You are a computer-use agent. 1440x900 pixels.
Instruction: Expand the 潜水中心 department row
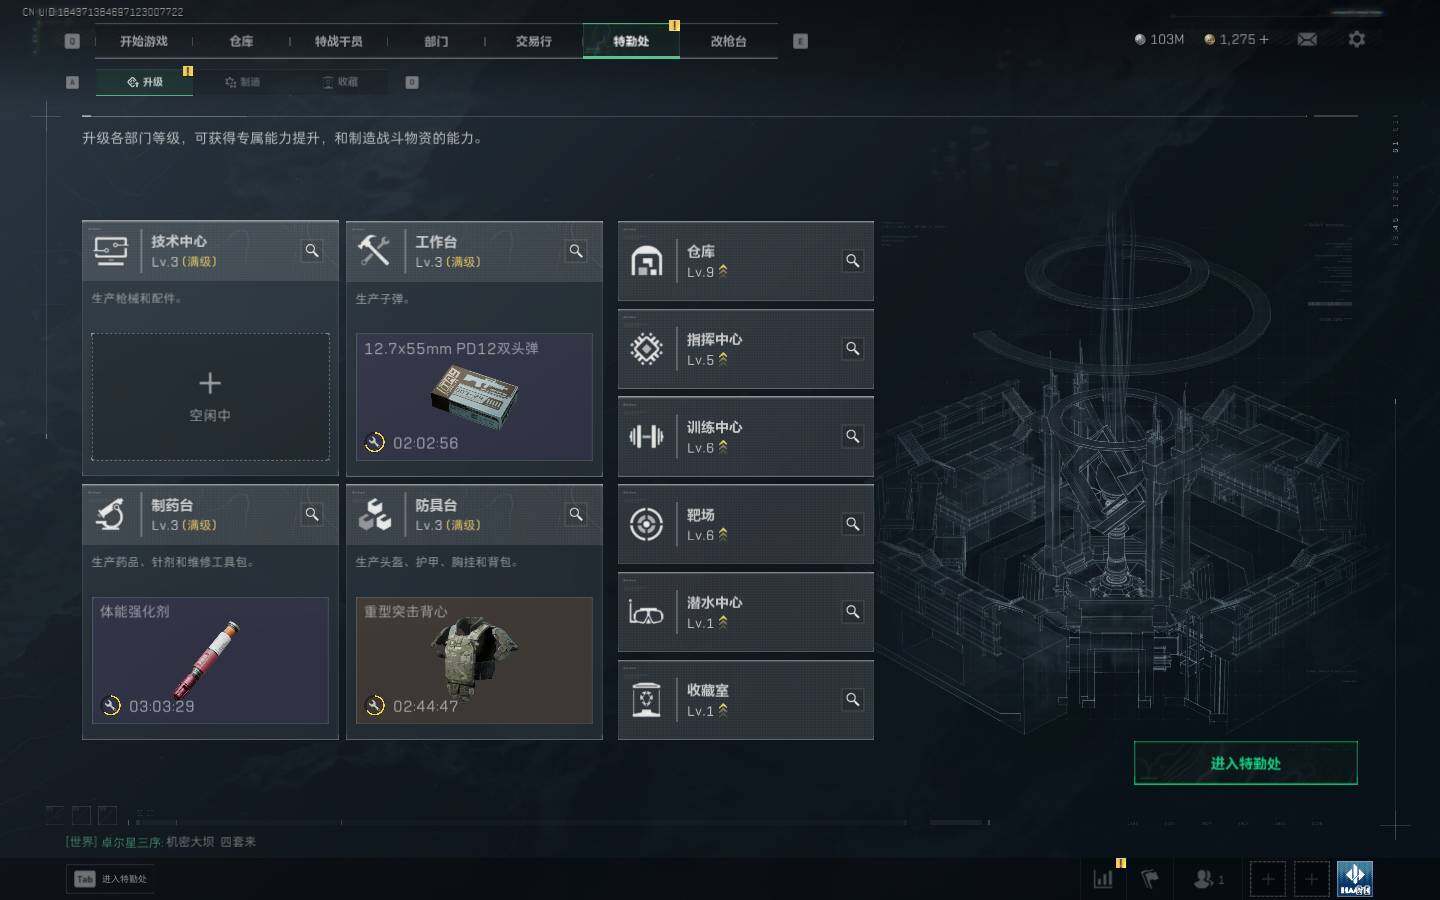coord(746,612)
